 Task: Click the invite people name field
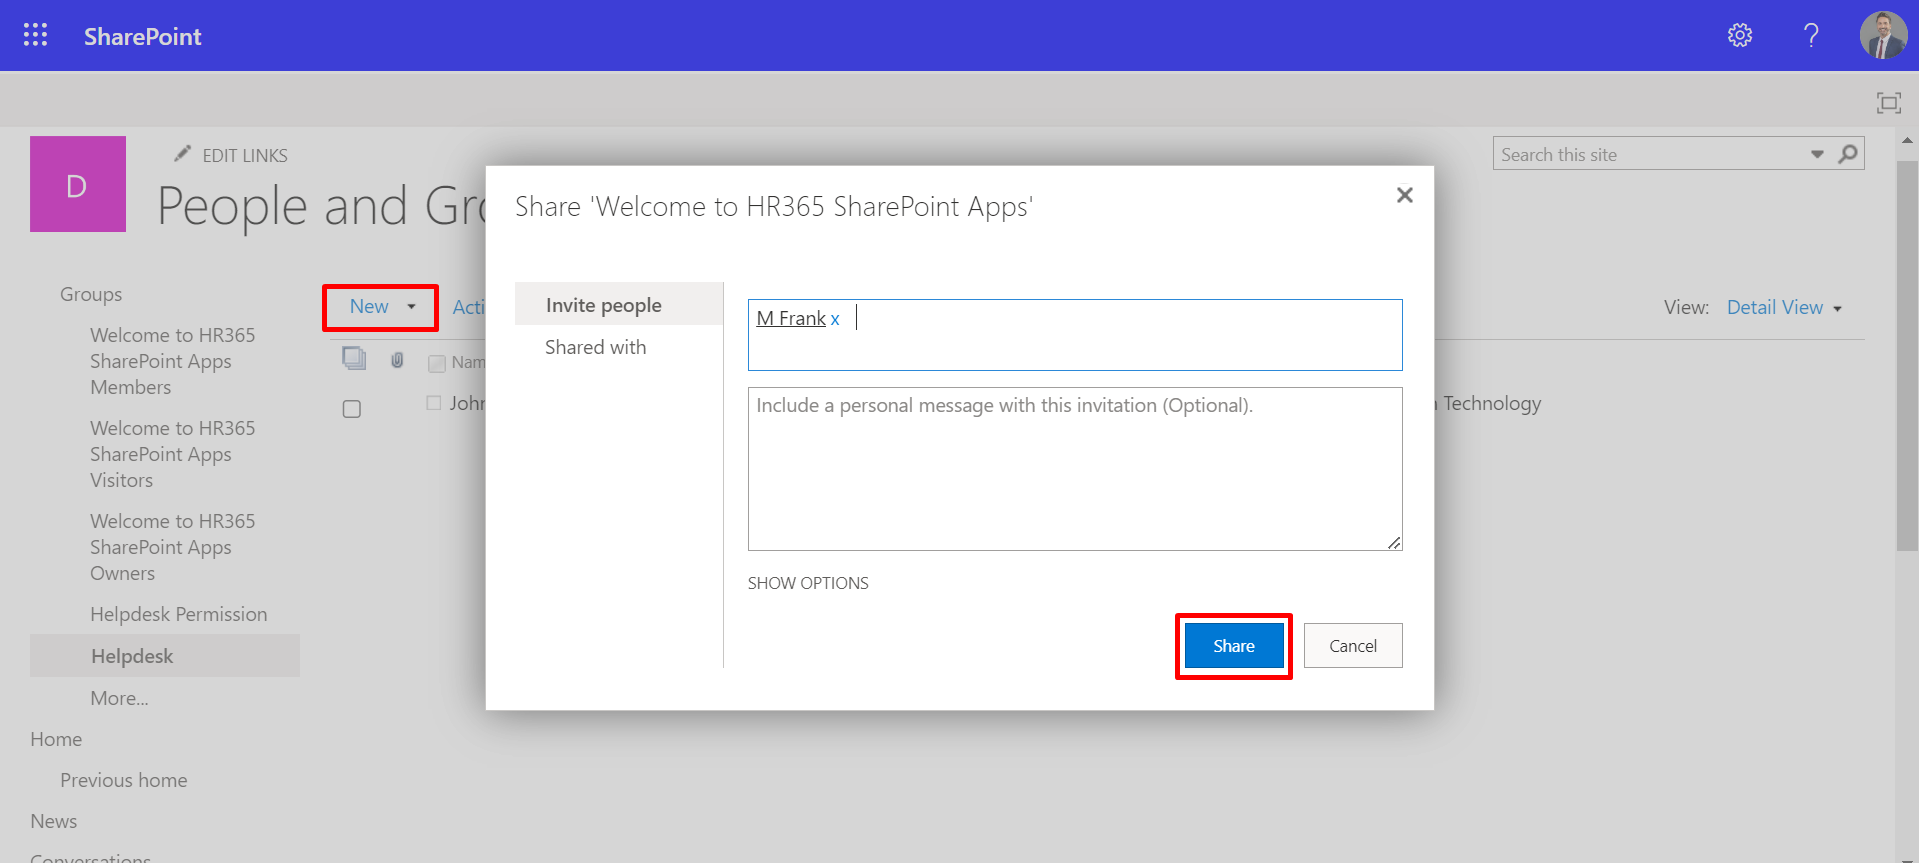click(1075, 335)
